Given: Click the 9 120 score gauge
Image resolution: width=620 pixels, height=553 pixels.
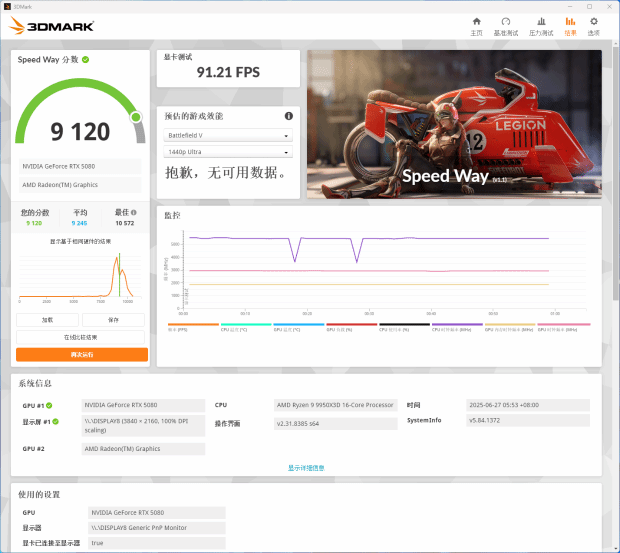Looking at the screenshot, I should pos(80,113).
